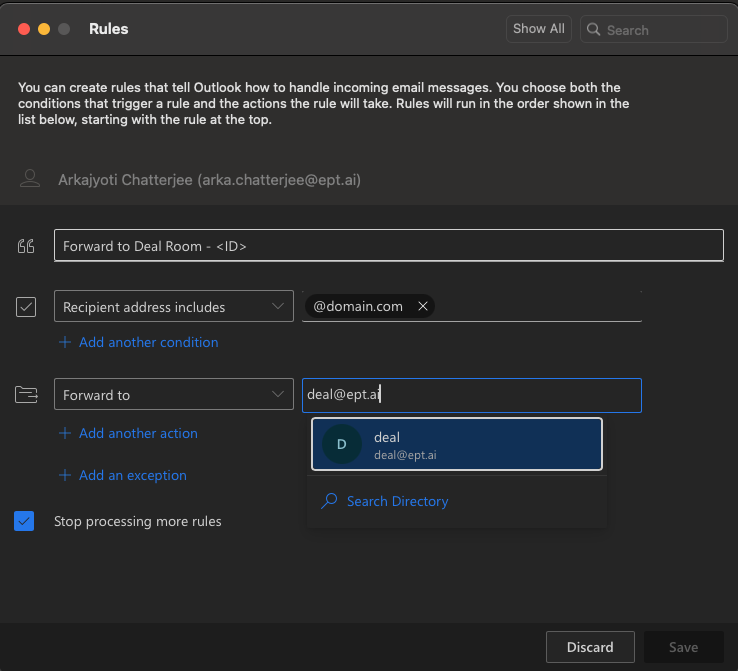The height and width of the screenshot is (671, 738).
Task: Toggle the condition row checkbox
Action: point(26,307)
